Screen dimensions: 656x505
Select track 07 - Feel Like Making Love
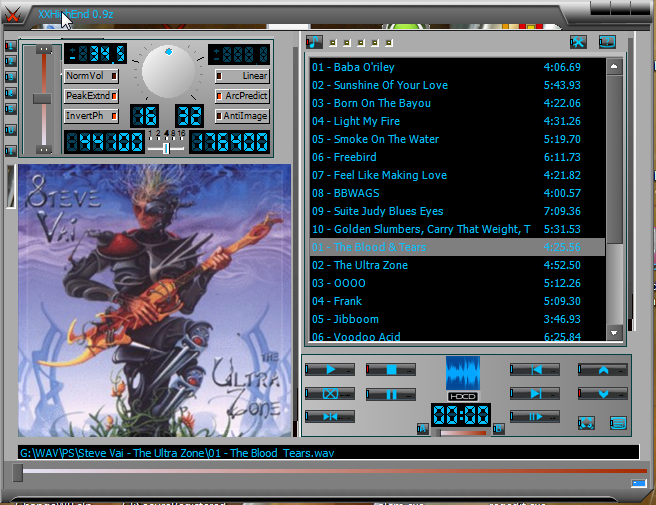457,175
